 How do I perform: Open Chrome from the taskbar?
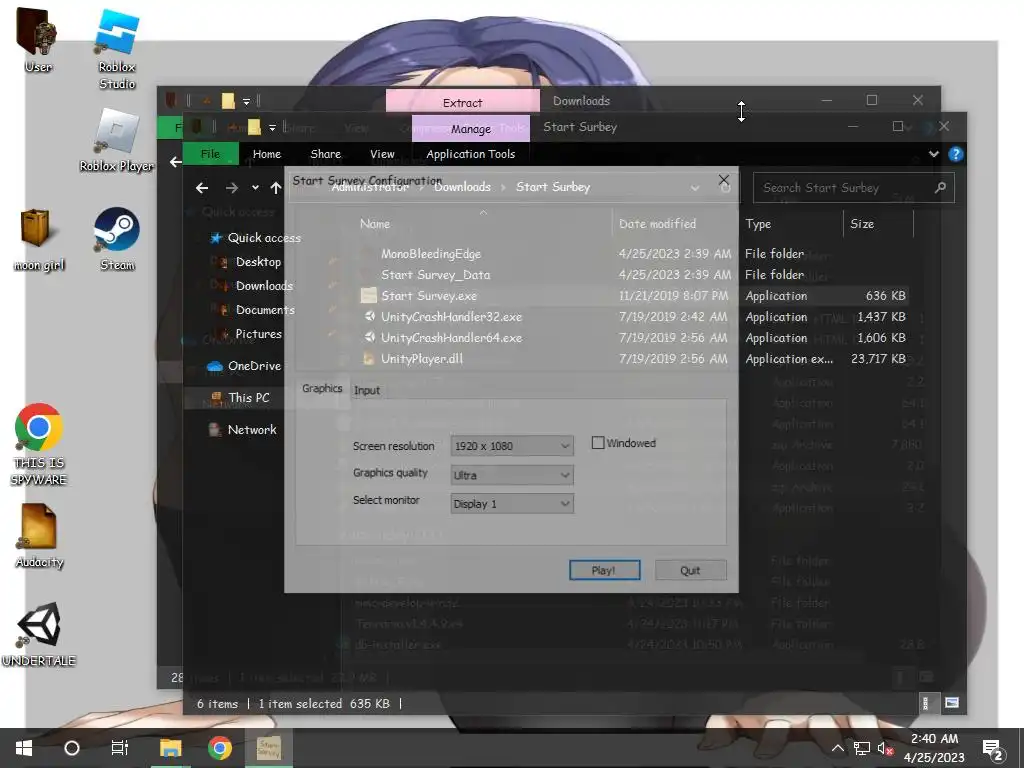click(x=219, y=748)
